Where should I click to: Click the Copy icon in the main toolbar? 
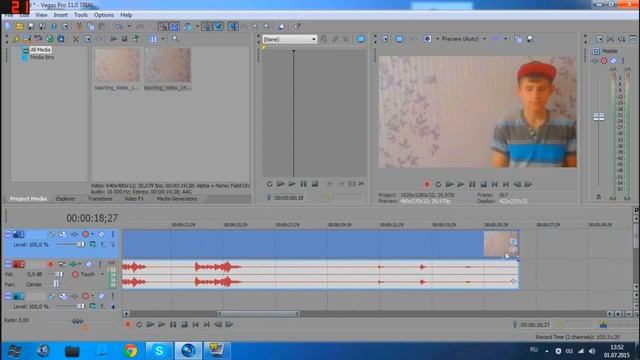(91, 27)
